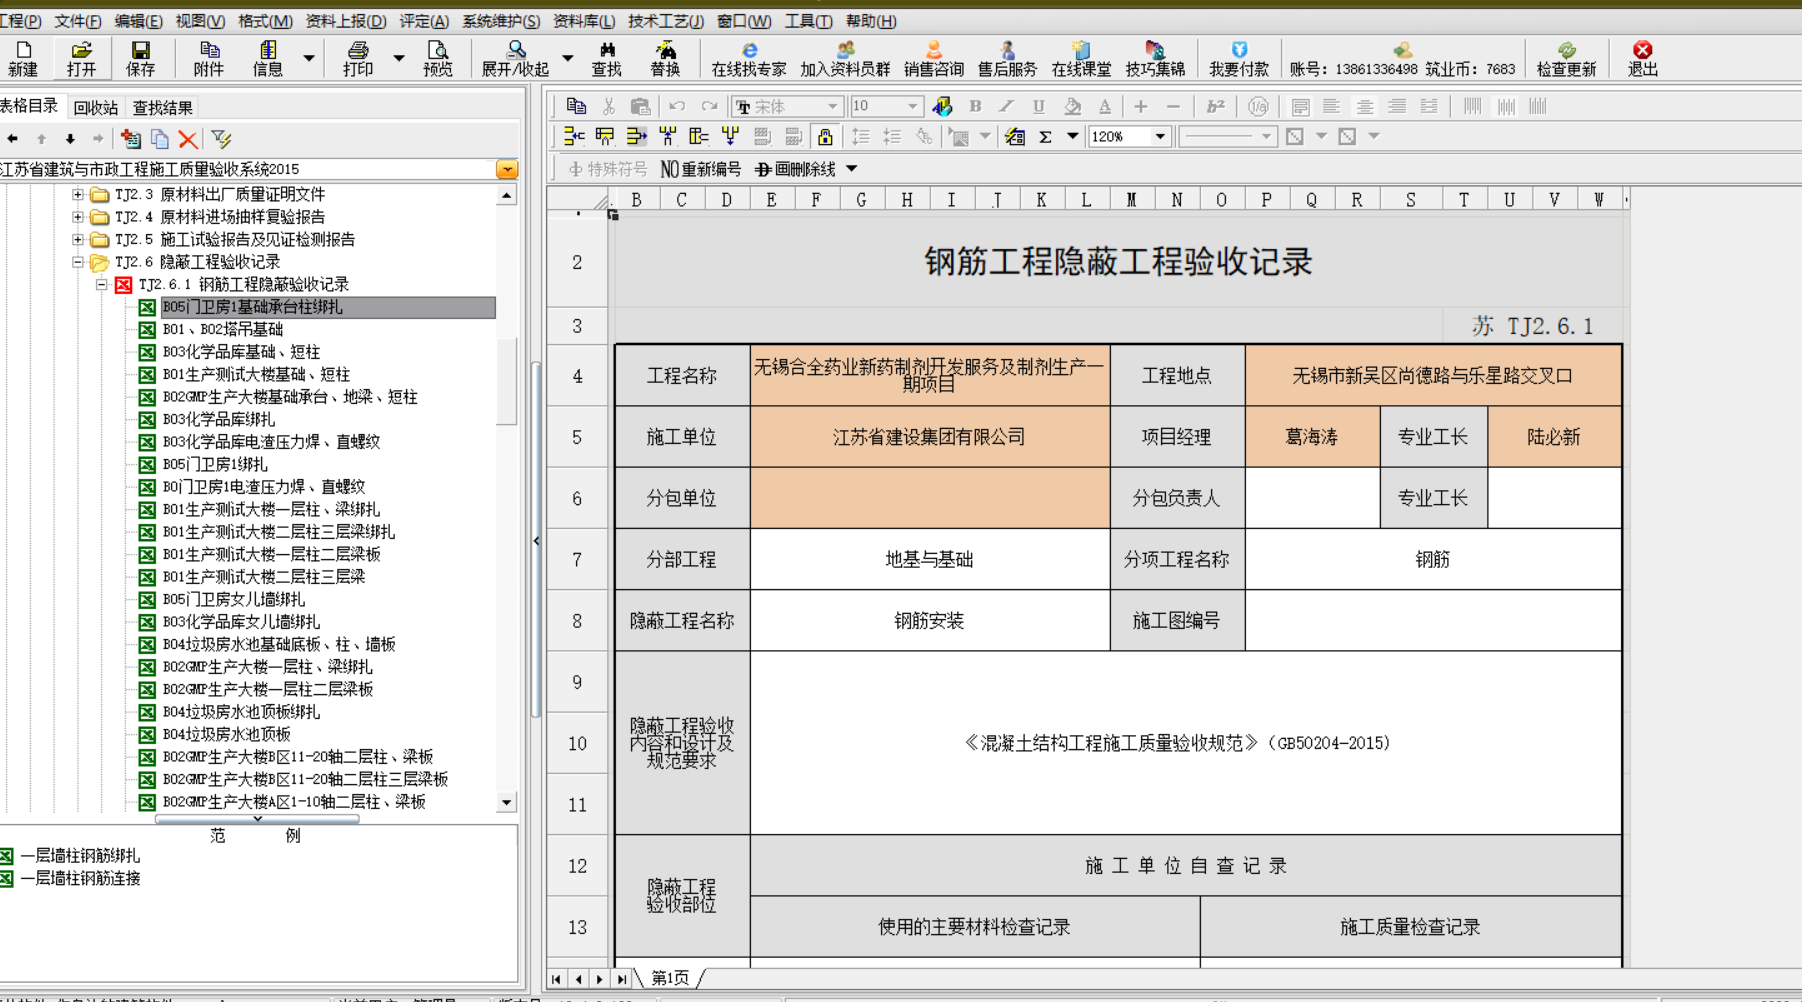Click the sum Σ icon
This screenshot has width=1802, height=1002.
click(x=1045, y=137)
